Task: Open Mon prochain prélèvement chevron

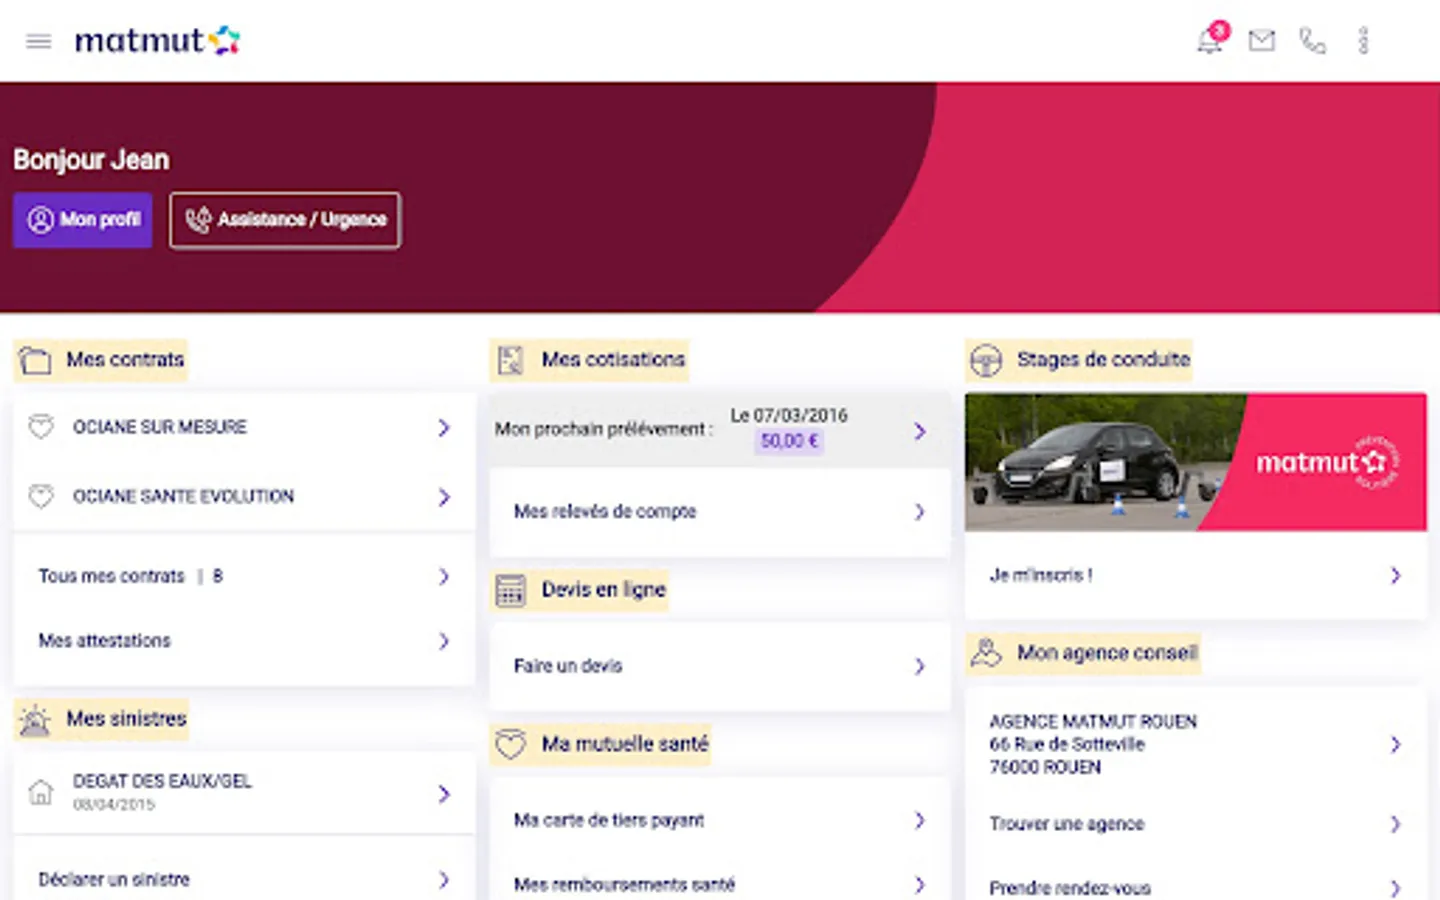Action: pyautogui.click(x=920, y=431)
